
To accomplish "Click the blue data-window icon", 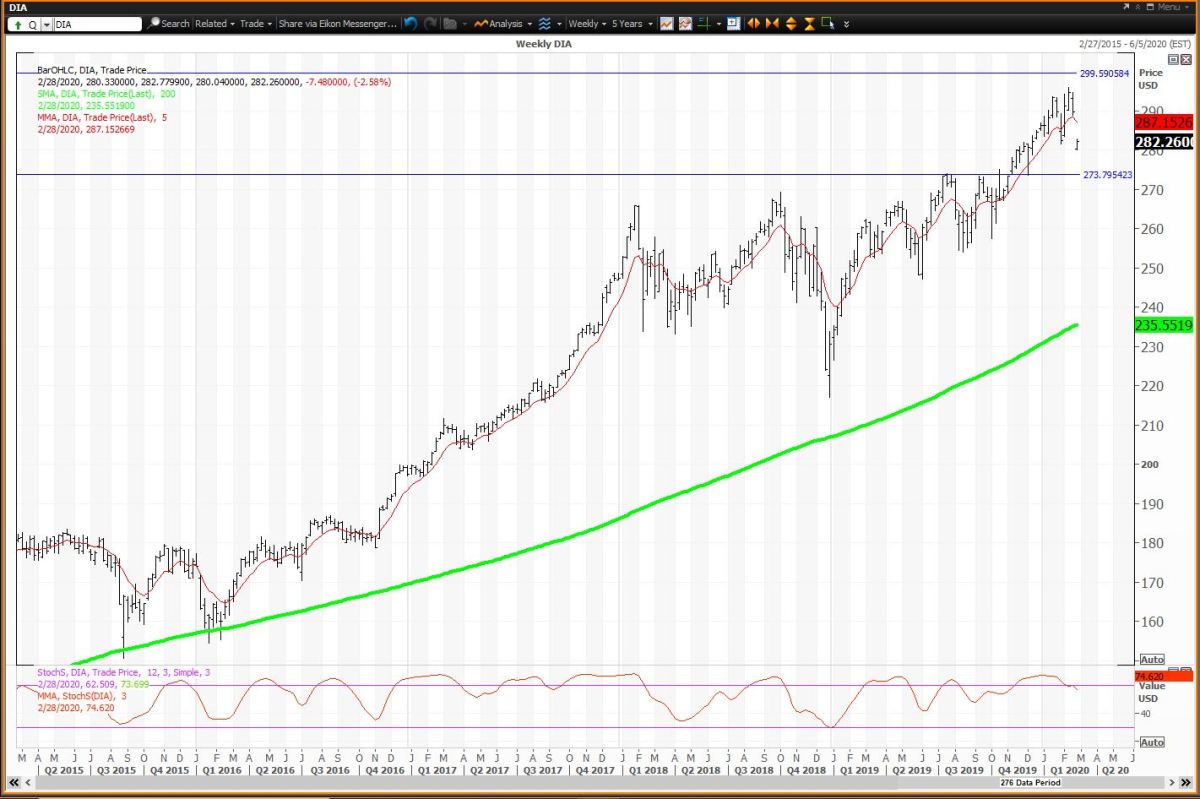I will pyautogui.click(x=733, y=23).
